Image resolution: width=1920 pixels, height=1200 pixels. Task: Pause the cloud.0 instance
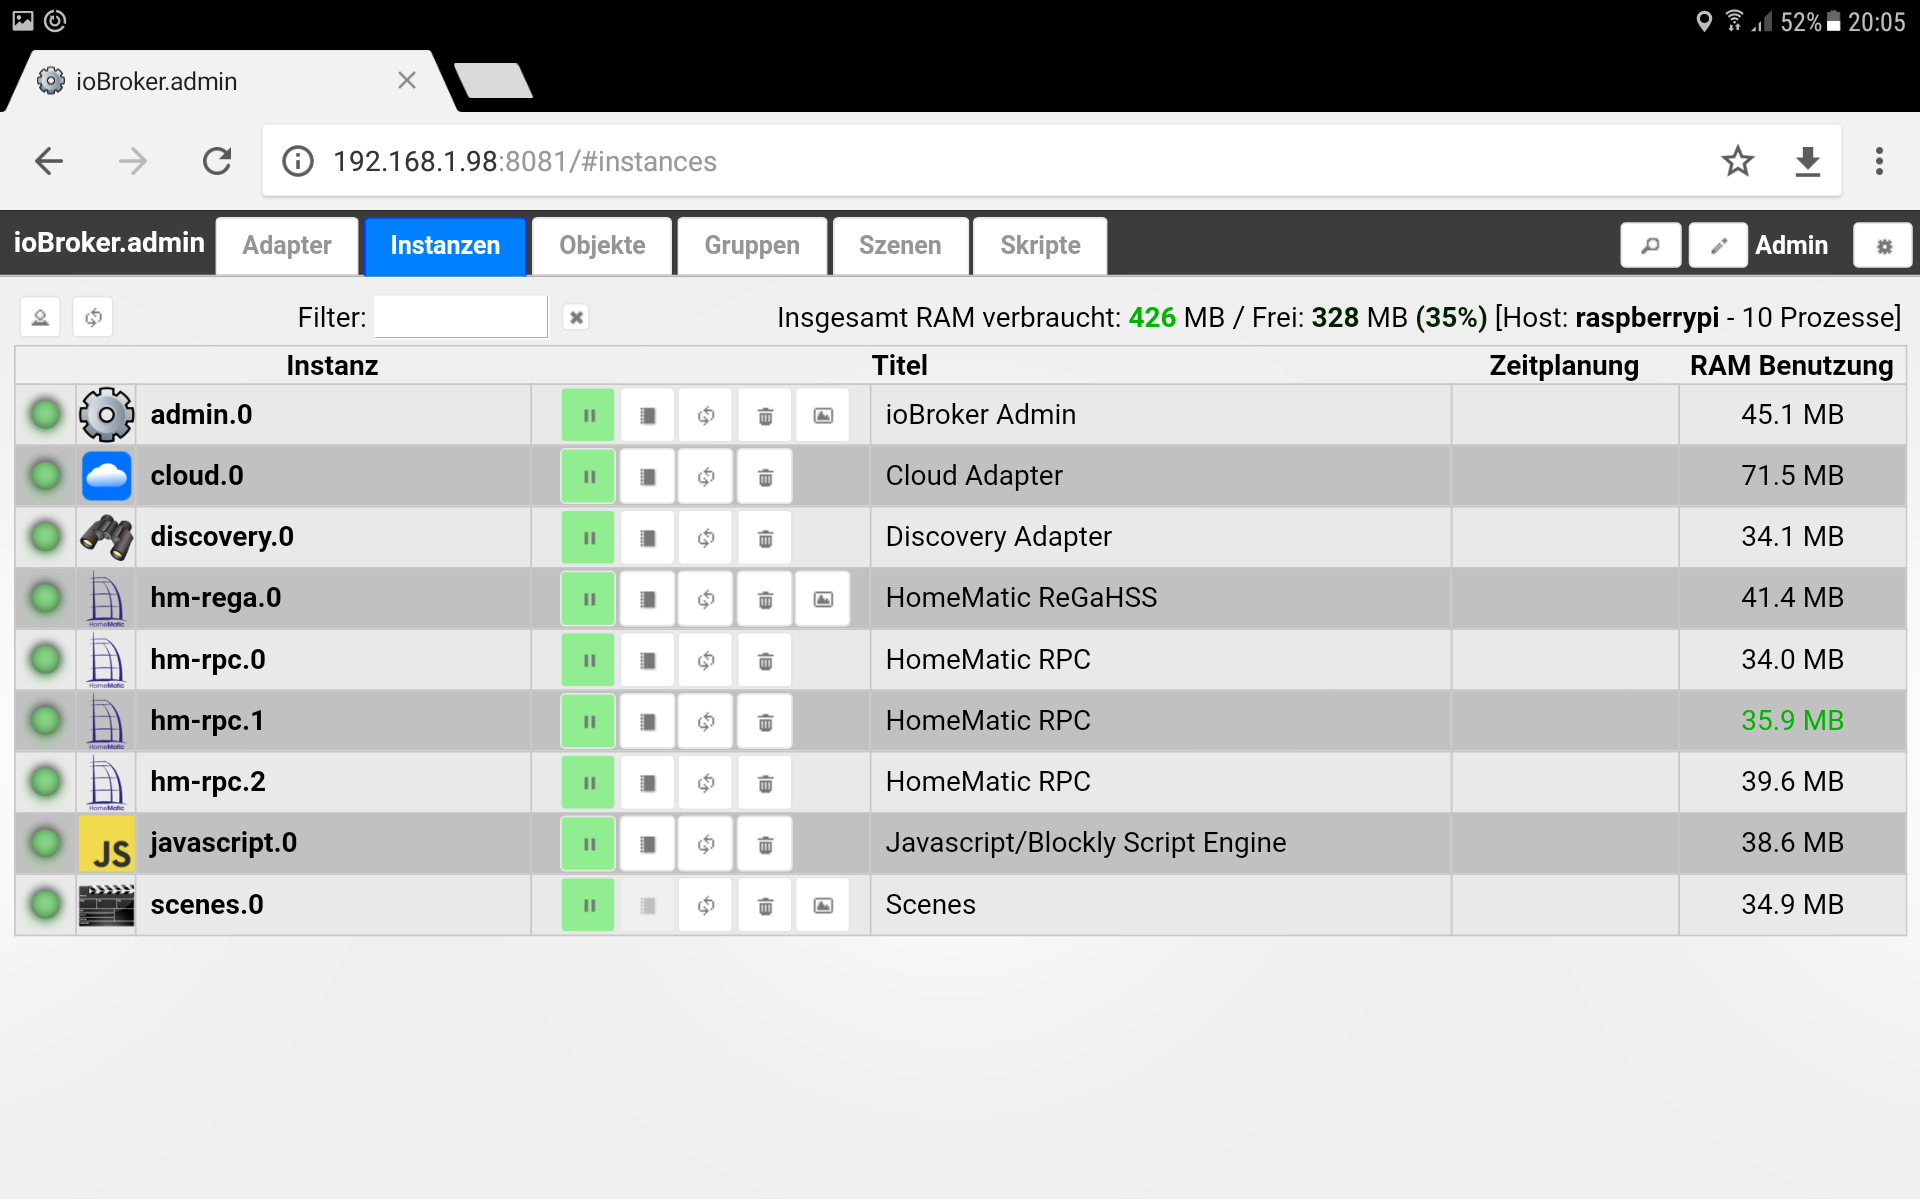[588, 476]
